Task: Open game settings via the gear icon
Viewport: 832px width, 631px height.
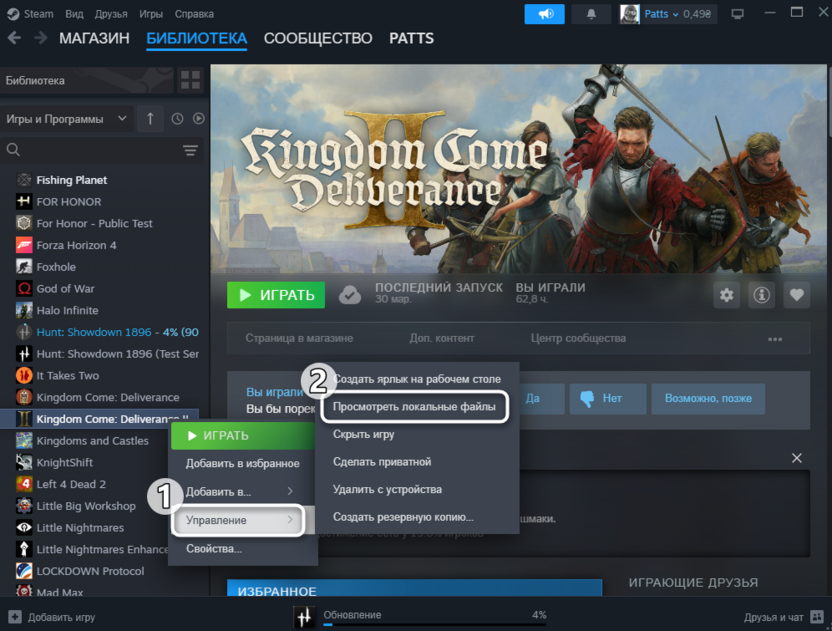Action: 728,295
